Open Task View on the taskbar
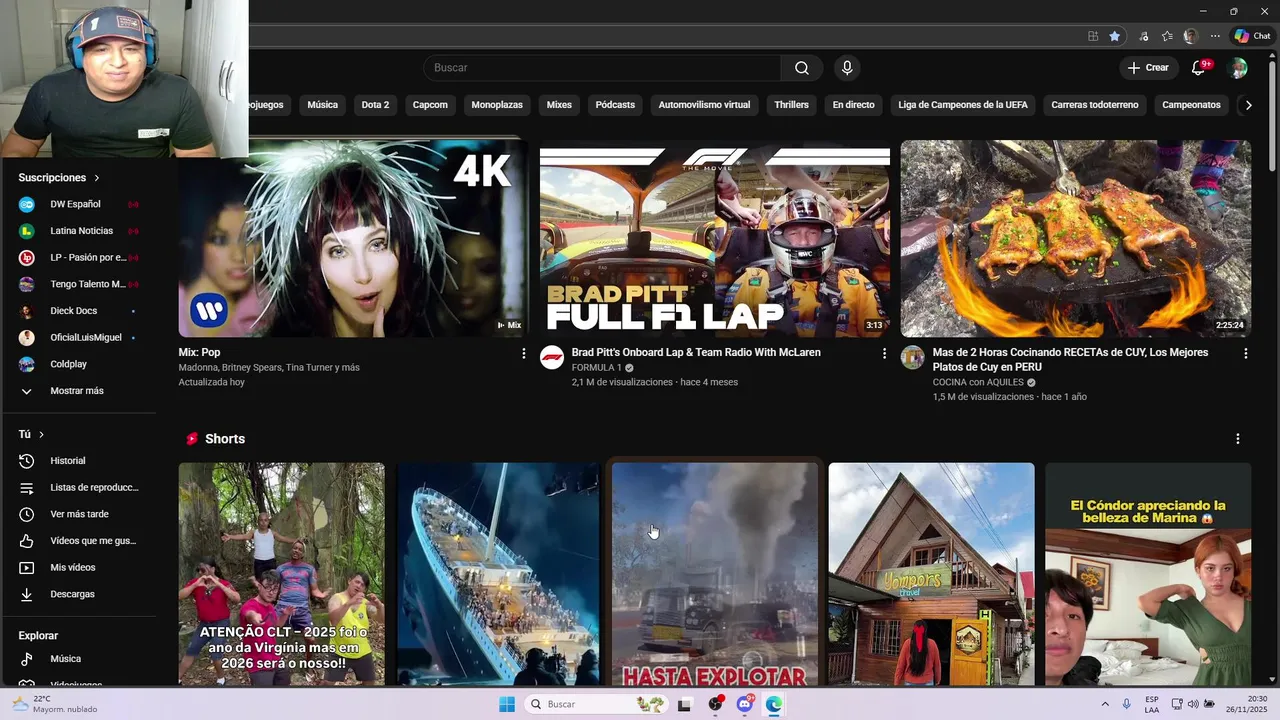 [685, 704]
